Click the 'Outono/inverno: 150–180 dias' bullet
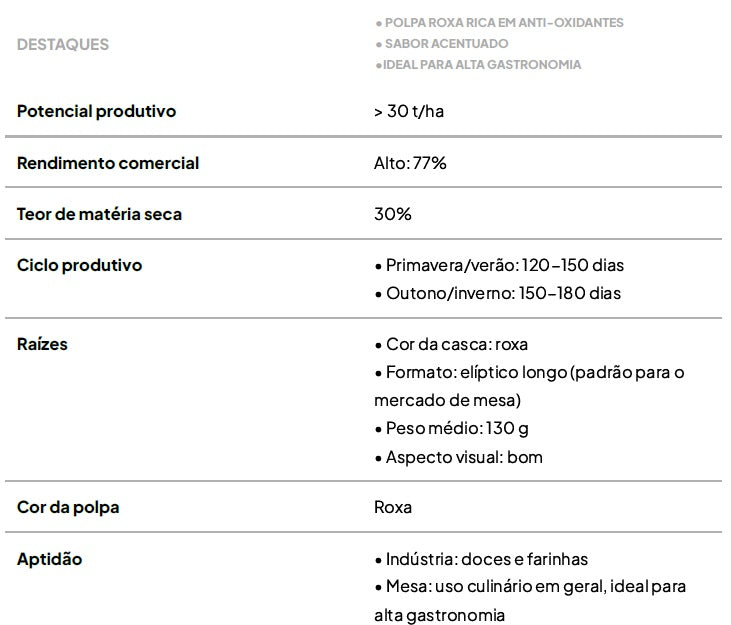Image resolution: width=731 pixels, height=625 pixels. pyautogui.click(x=503, y=293)
